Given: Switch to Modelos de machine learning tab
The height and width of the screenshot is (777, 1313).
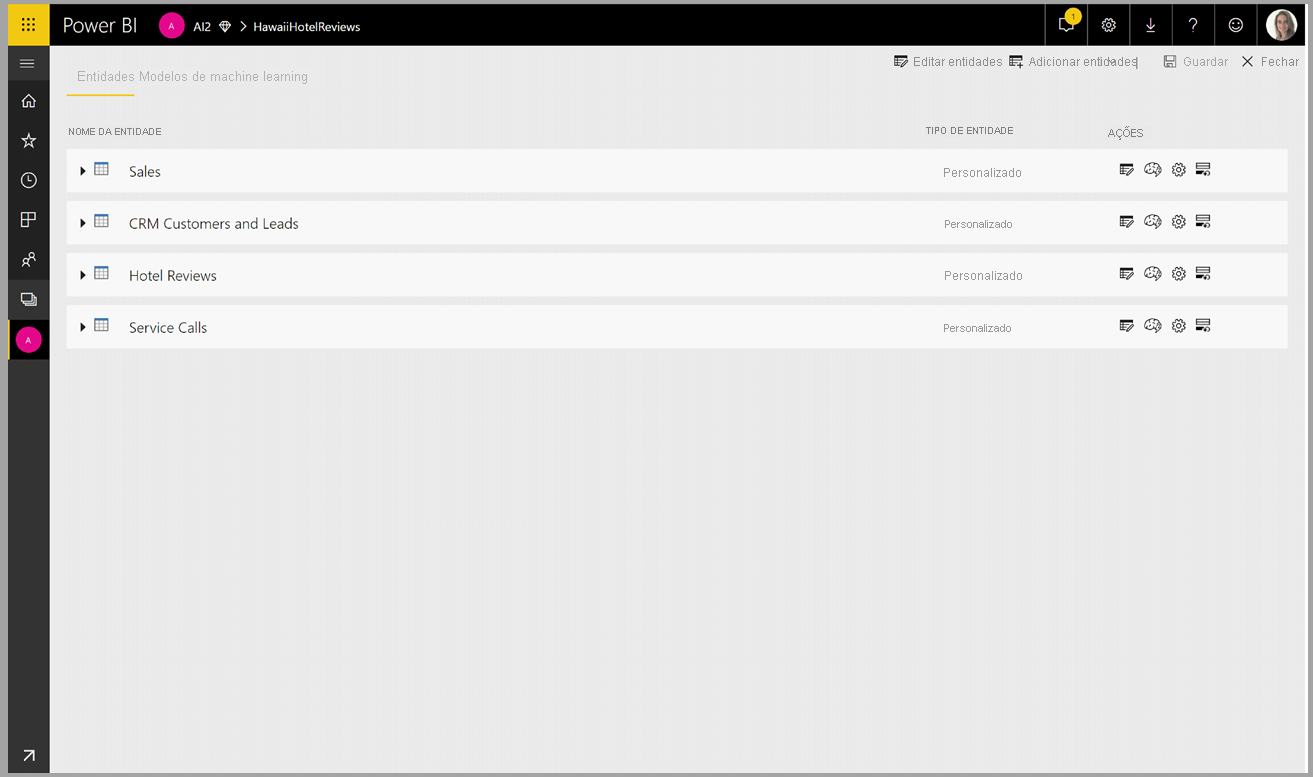Looking at the screenshot, I should point(223,77).
